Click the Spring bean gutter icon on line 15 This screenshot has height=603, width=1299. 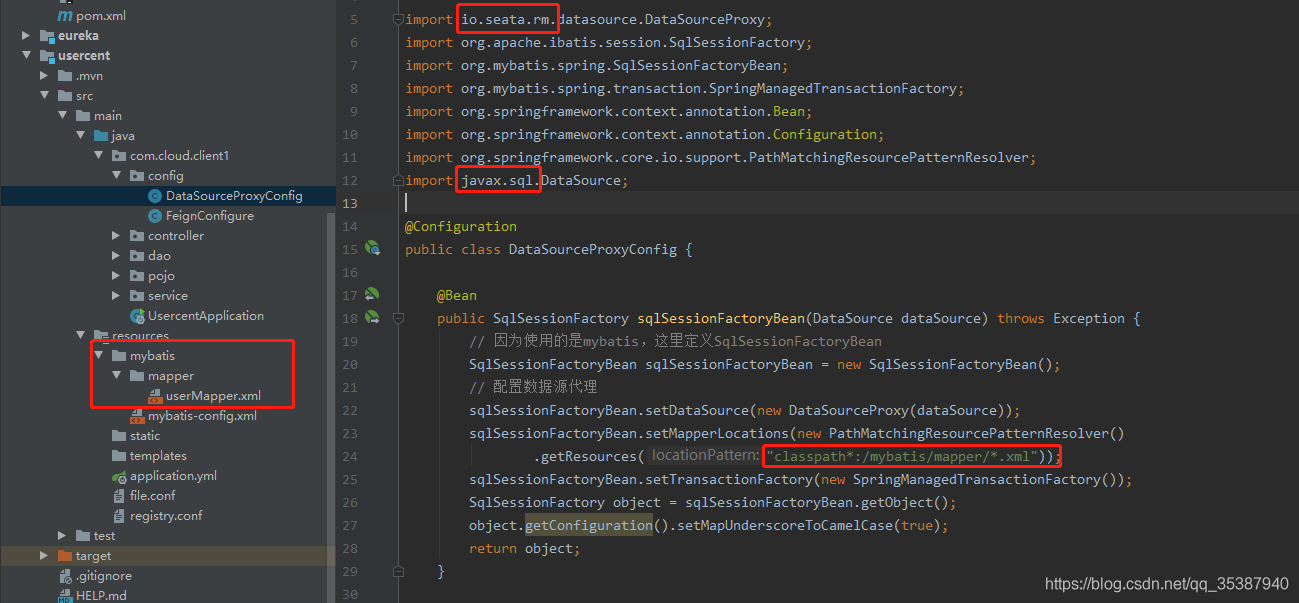[x=372, y=248]
